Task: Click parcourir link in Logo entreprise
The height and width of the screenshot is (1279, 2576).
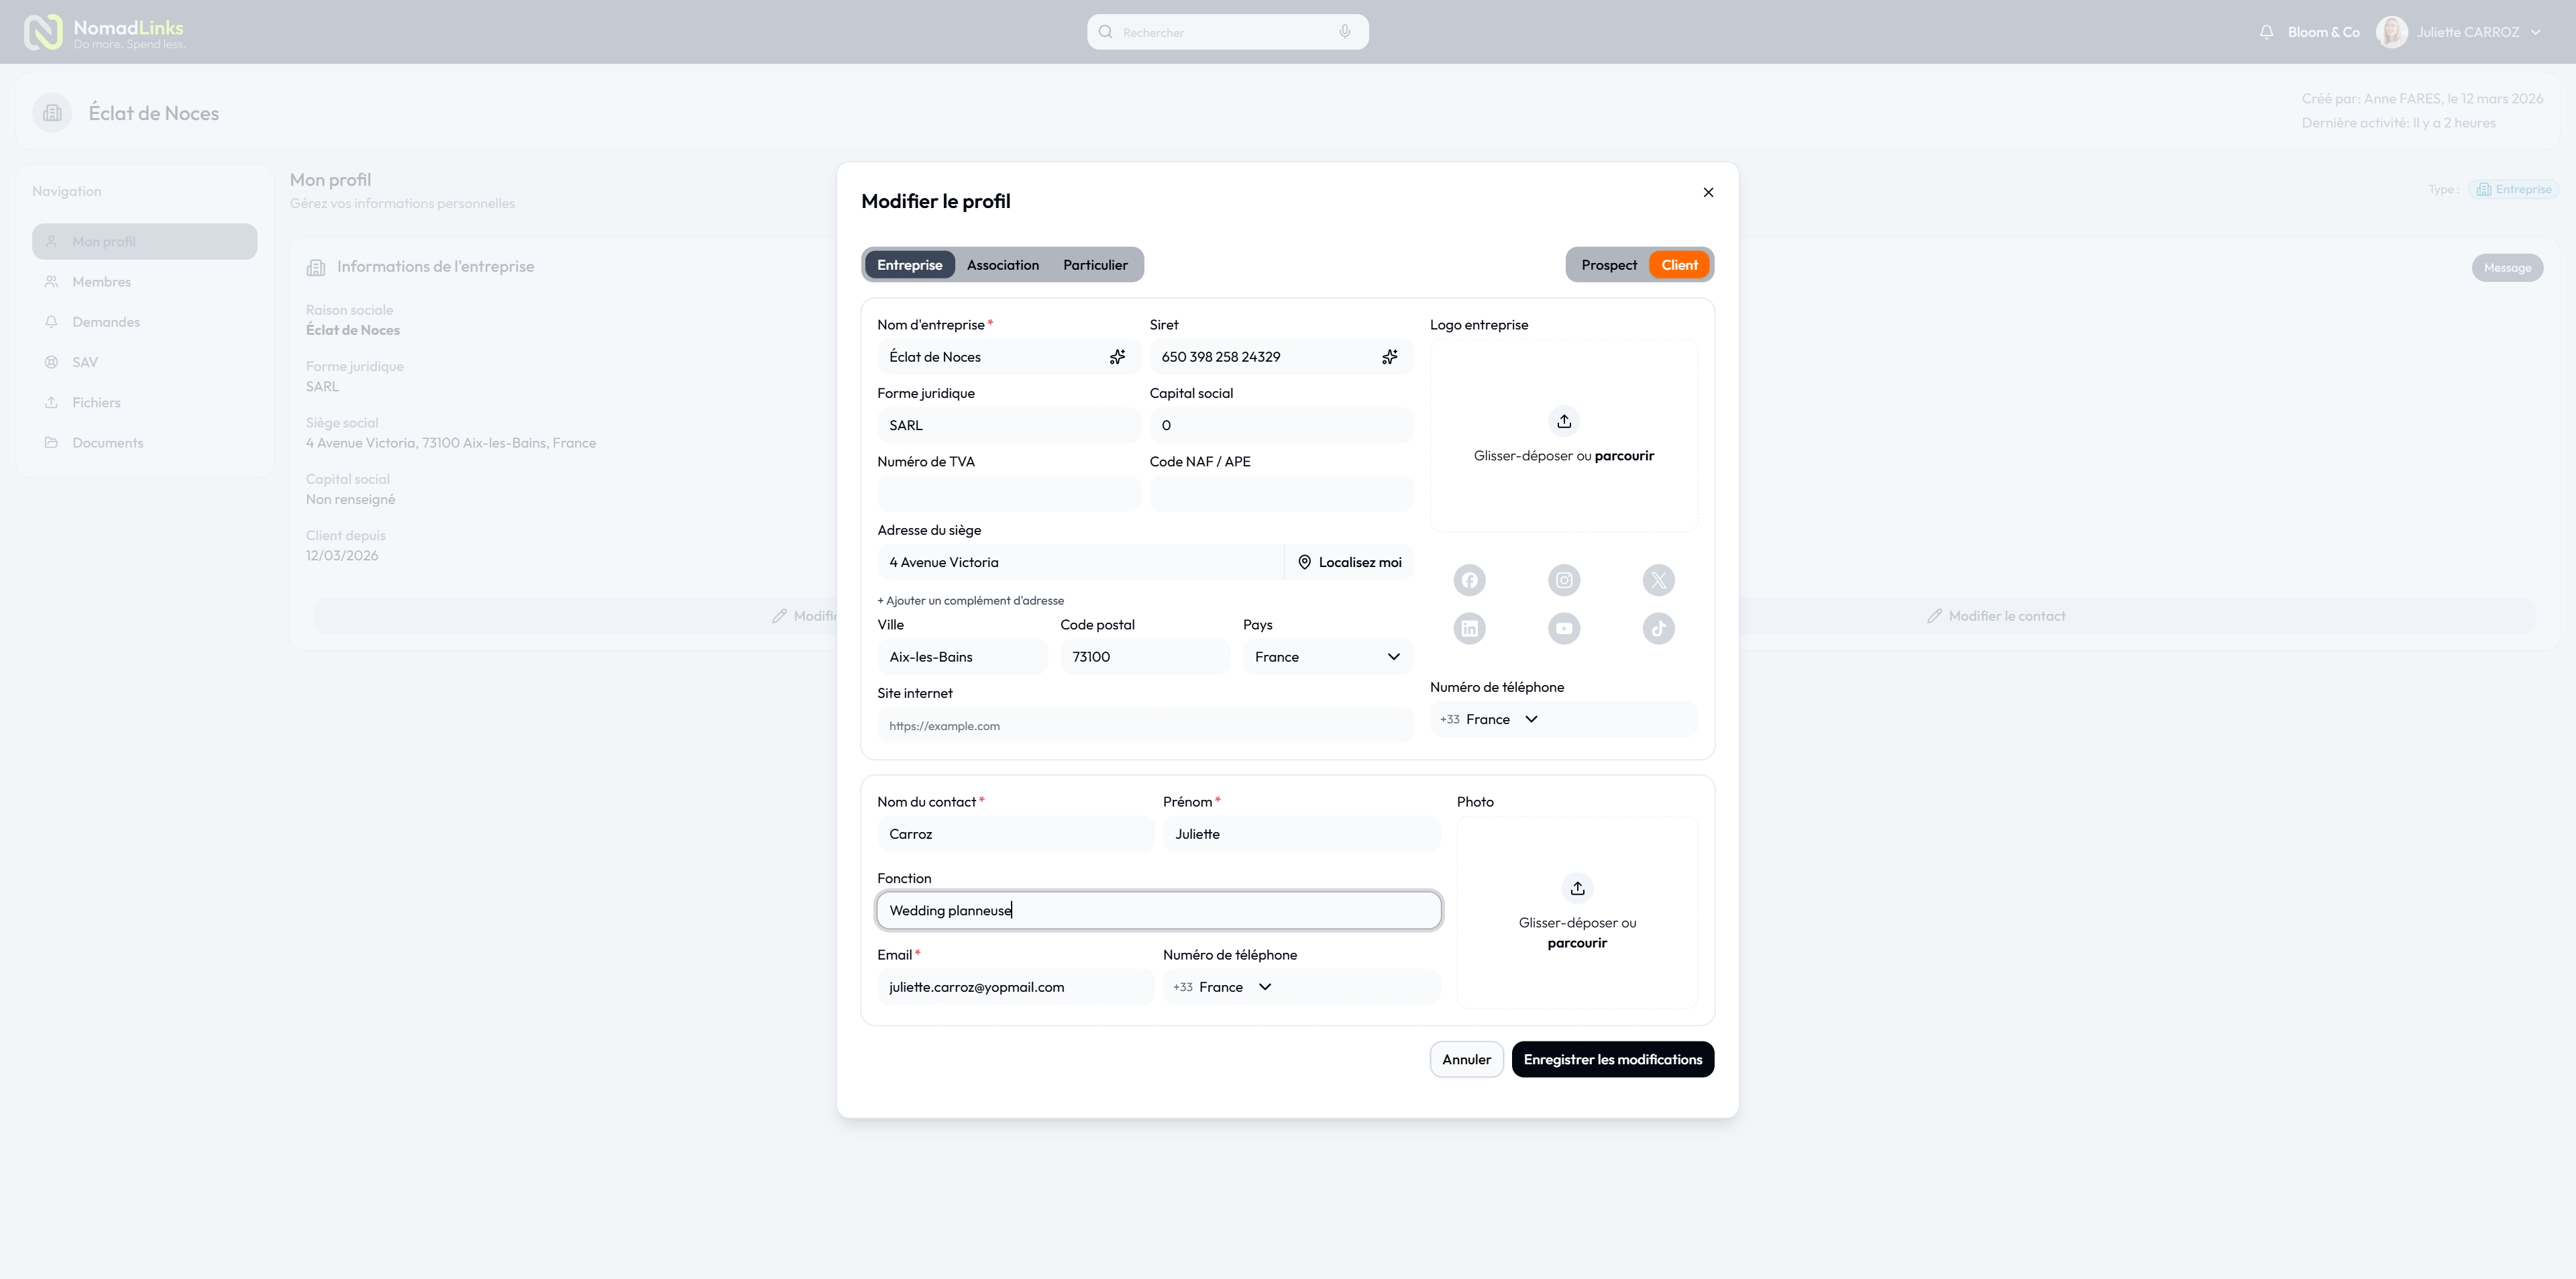Action: pyautogui.click(x=1624, y=456)
